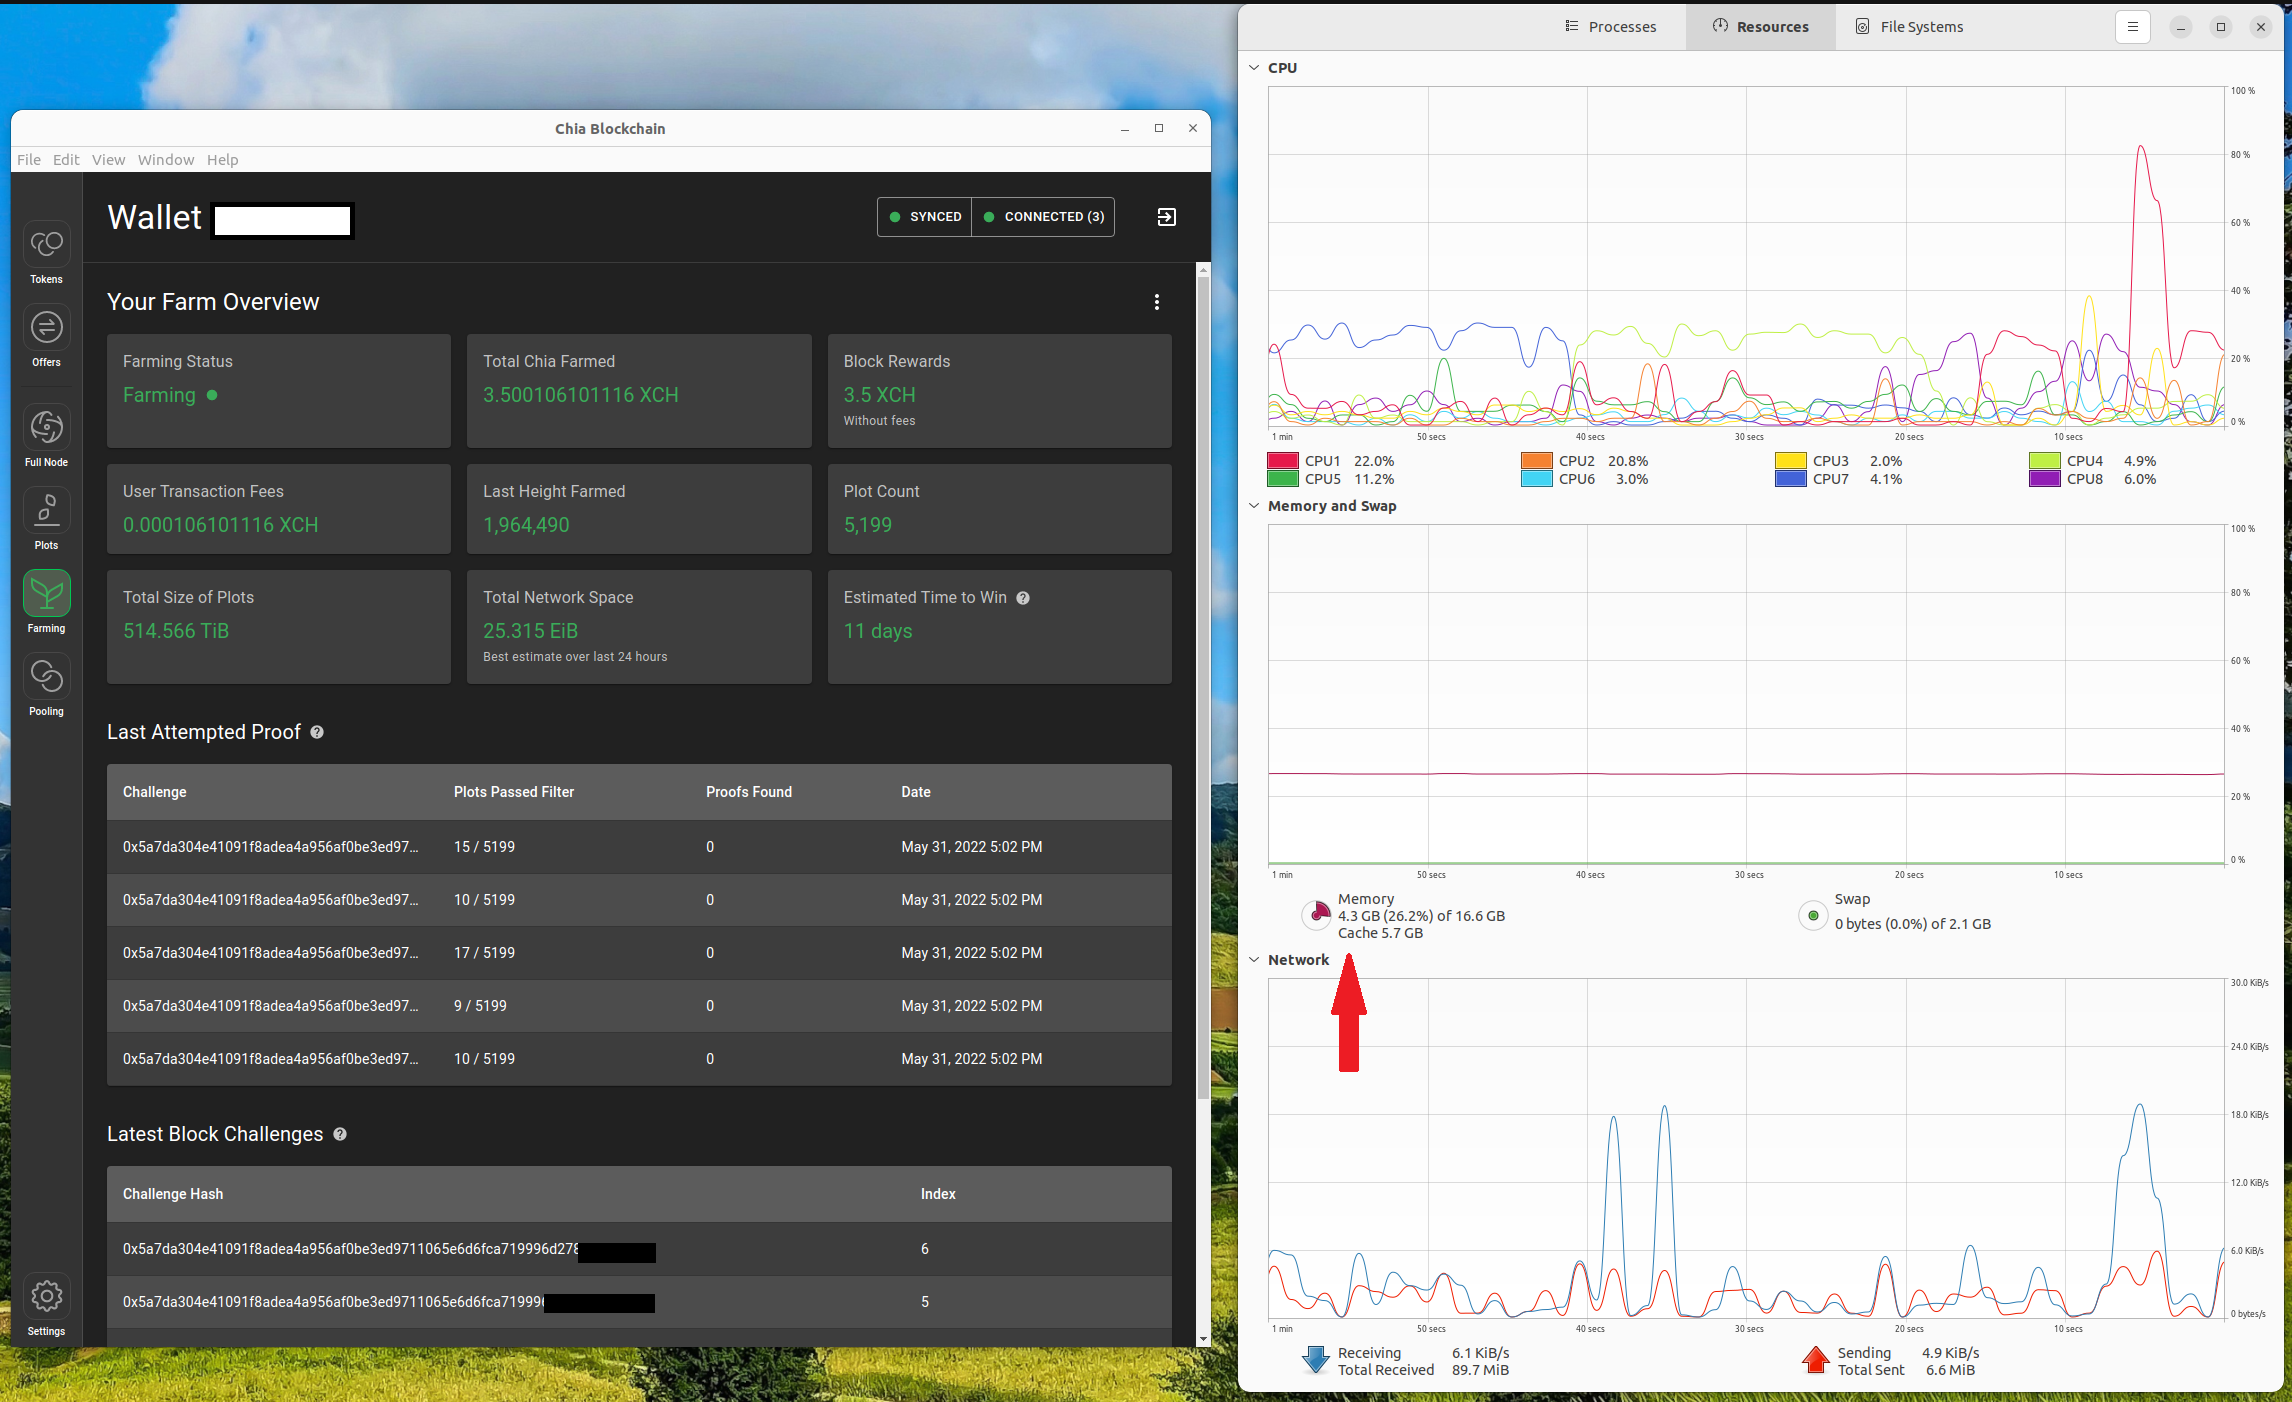Click the CONNECTED (3) status button
The height and width of the screenshot is (1402, 2292).
[x=1043, y=217]
